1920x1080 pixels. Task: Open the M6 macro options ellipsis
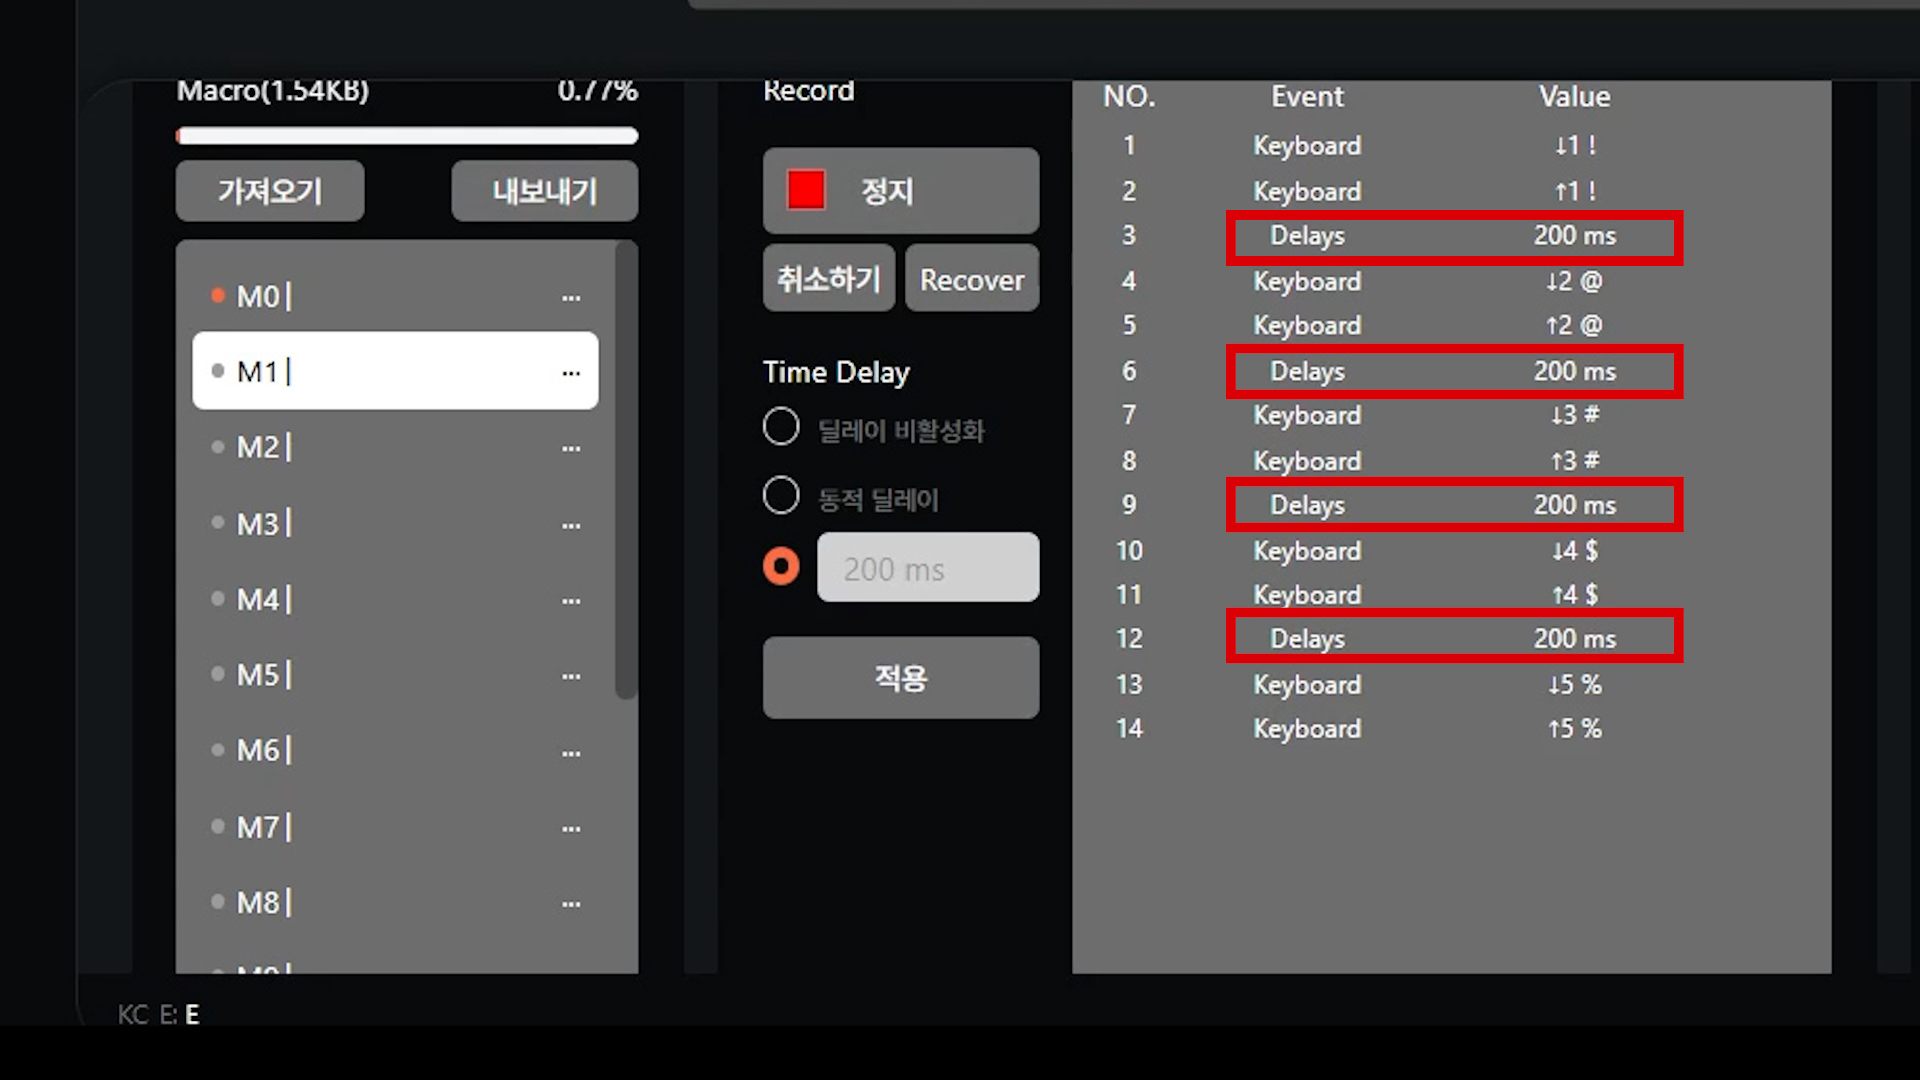click(571, 752)
